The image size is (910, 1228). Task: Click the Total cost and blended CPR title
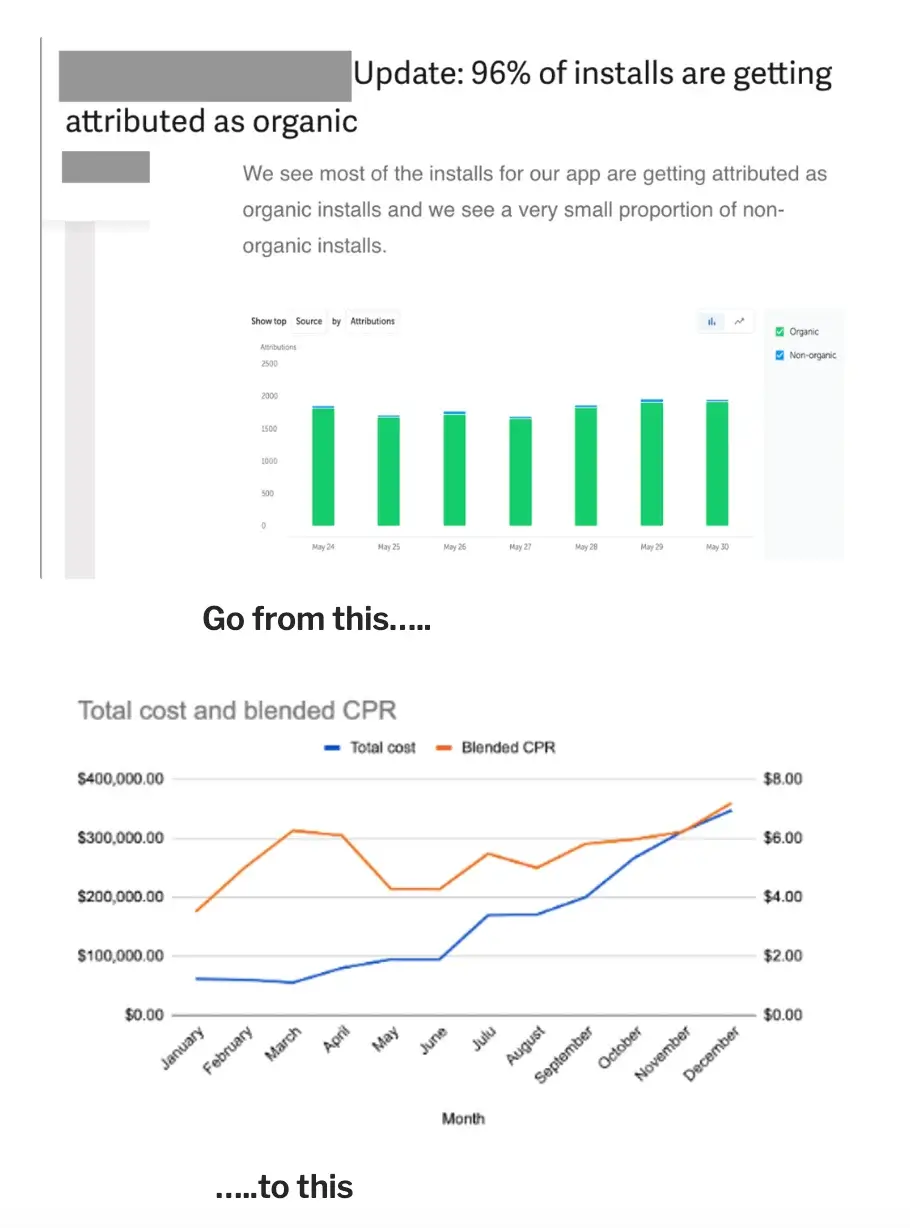click(237, 710)
